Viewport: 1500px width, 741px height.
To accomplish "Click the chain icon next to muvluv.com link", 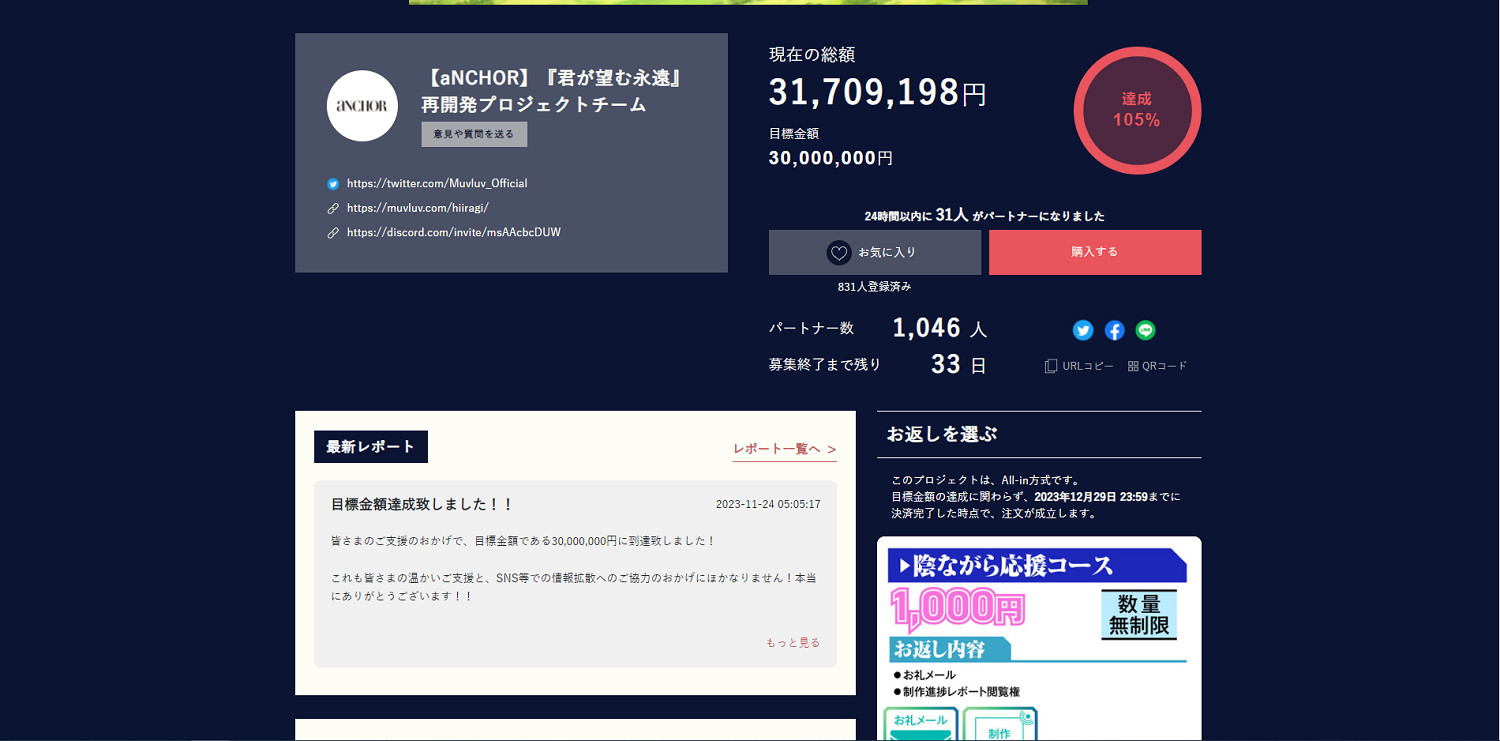I will coord(333,208).
